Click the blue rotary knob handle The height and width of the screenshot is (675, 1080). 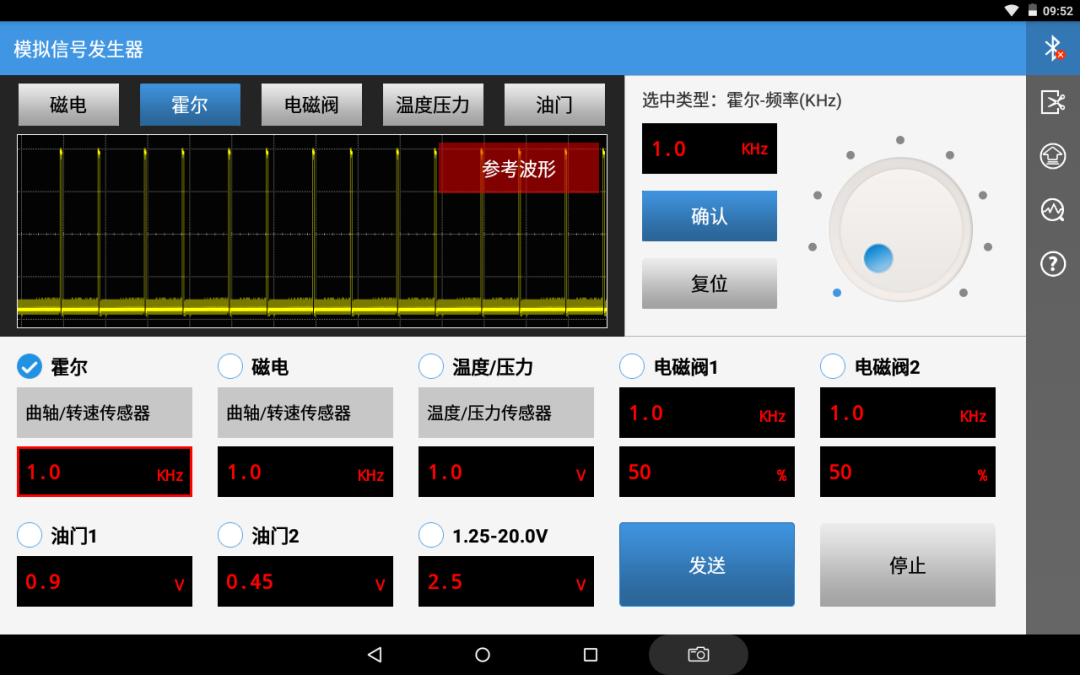click(878, 258)
